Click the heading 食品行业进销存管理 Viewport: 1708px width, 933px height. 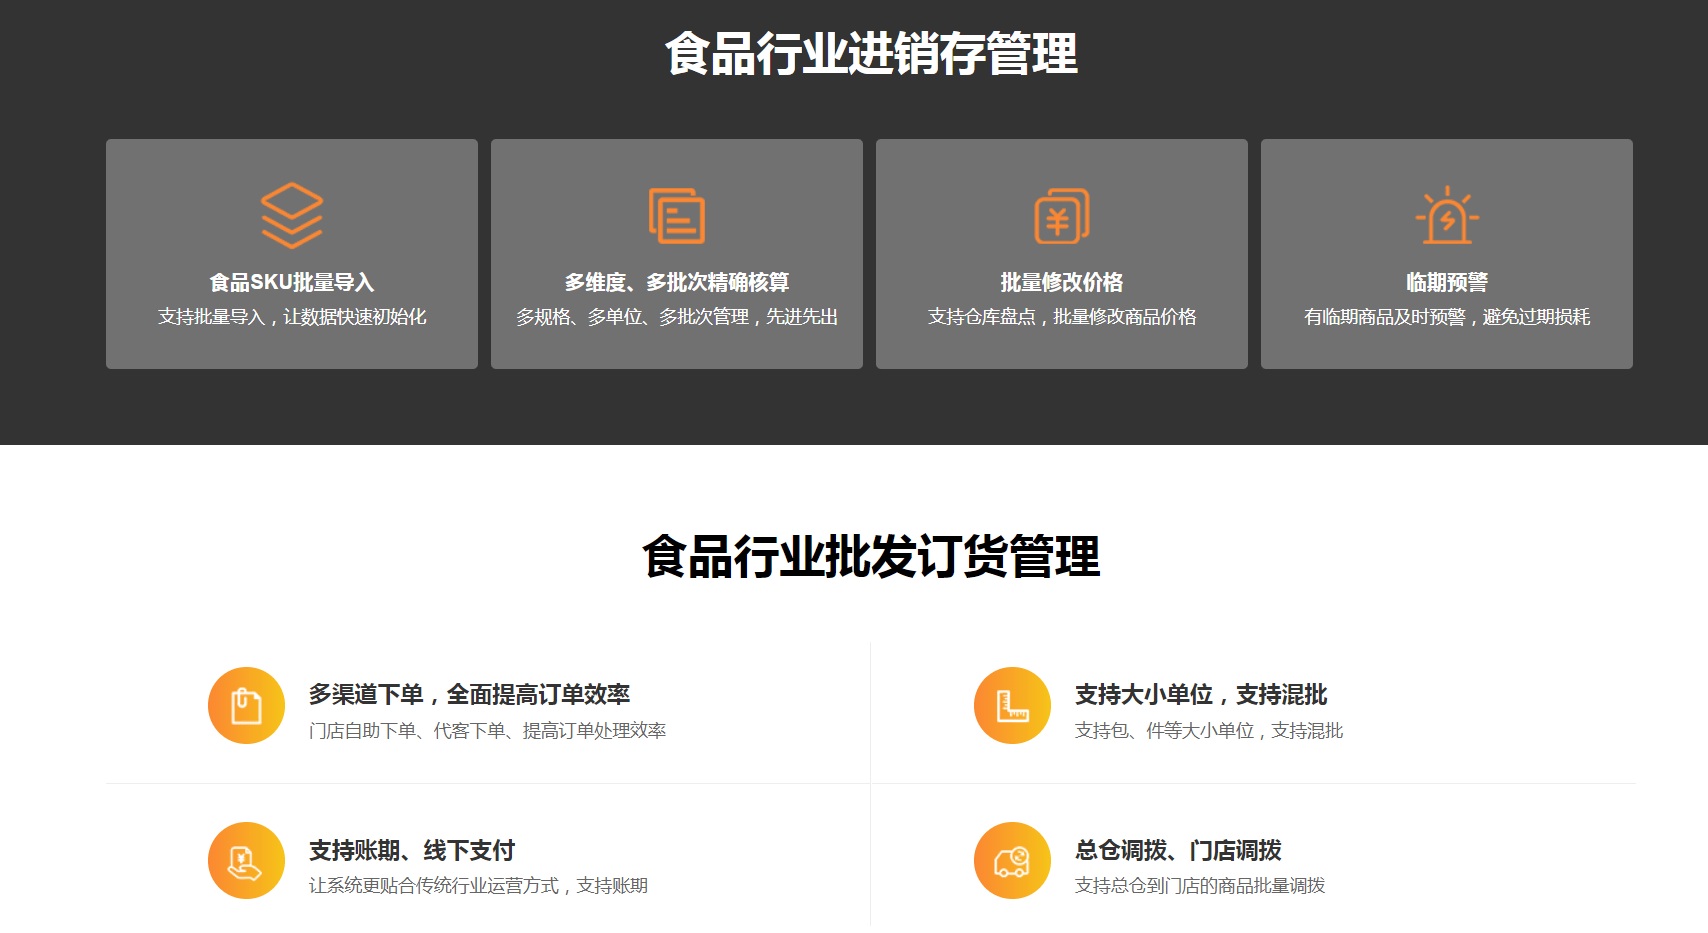tap(872, 55)
